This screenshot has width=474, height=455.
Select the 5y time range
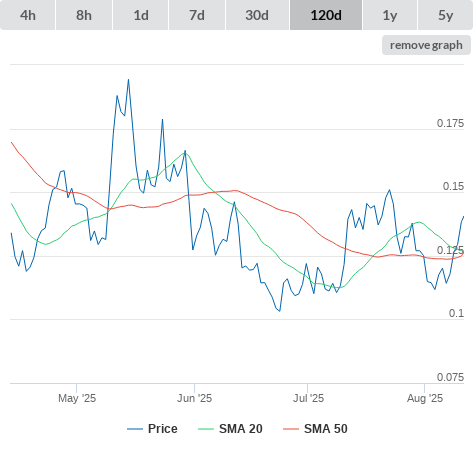coord(445,15)
